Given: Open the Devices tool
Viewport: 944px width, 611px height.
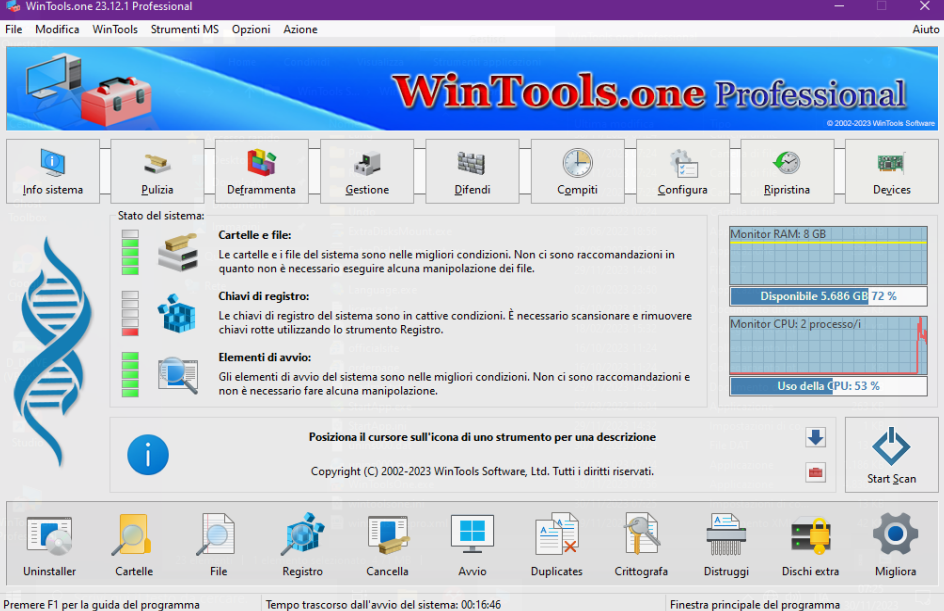Looking at the screenshot, I should pyautogui.click(x=892, y=172).
